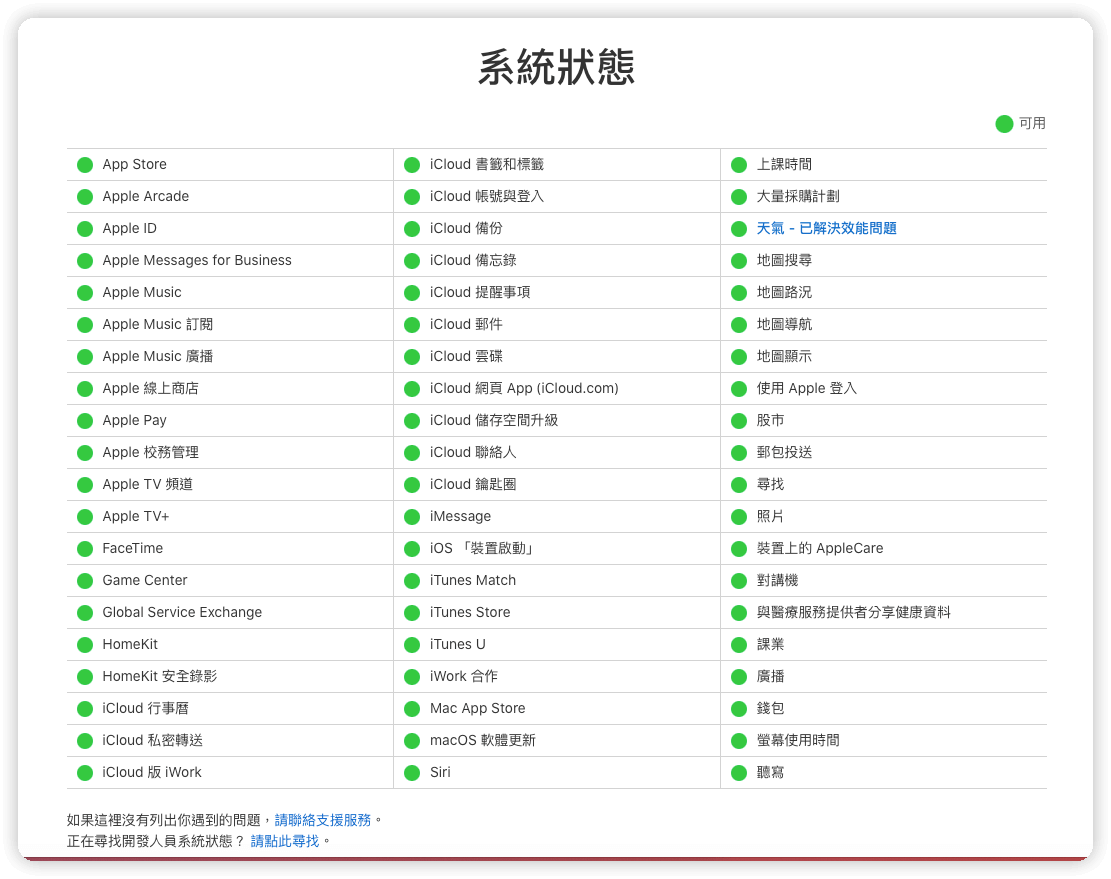Click the iCloud 版 iWork label
This screenshot has height=879, width=1111.
point(152,772)
